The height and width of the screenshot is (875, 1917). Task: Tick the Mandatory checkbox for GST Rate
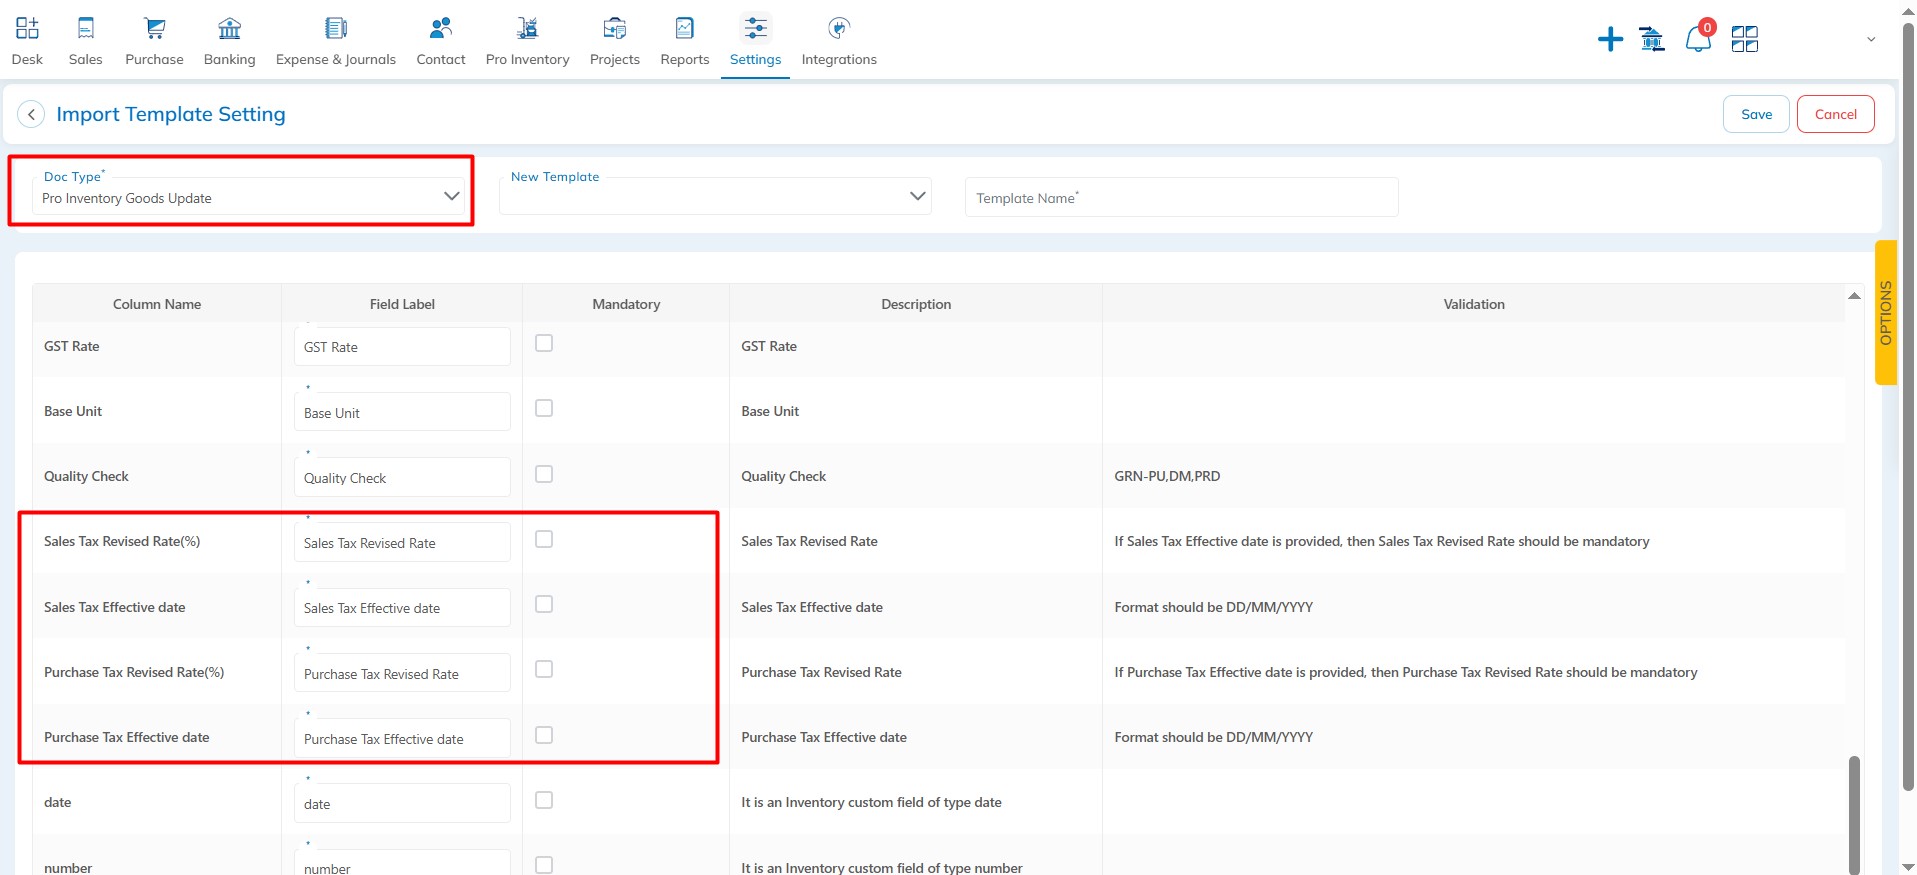pos(544,344)
